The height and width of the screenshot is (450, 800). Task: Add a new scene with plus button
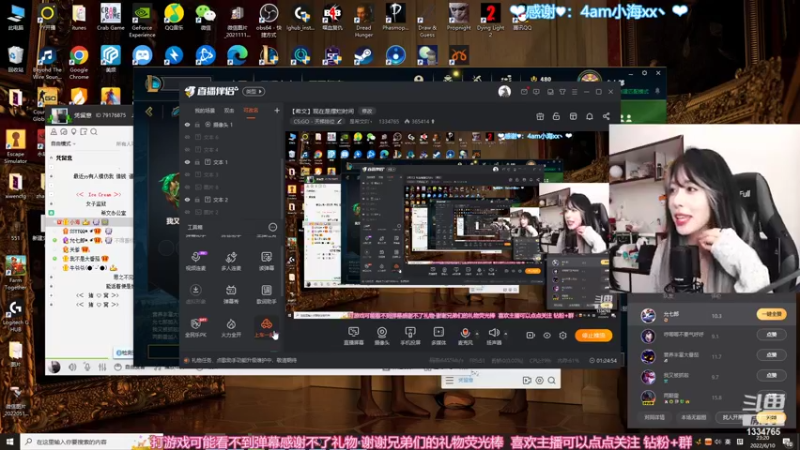tap(277, 110)
